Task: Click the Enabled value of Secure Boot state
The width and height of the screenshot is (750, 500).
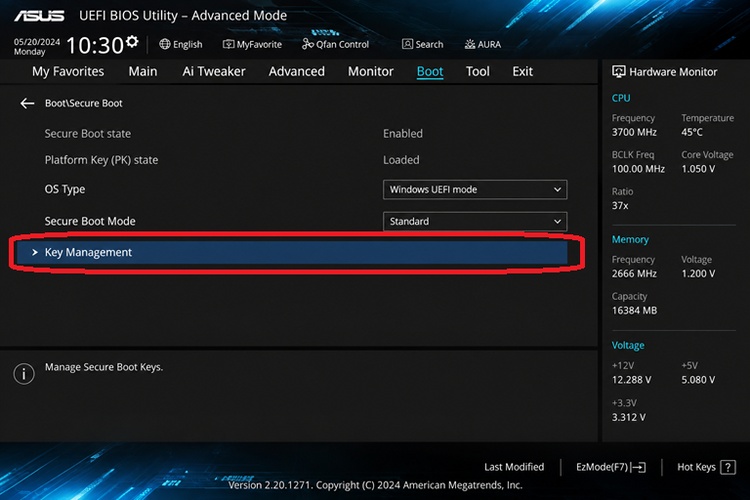Action: (x=403, y=133)
